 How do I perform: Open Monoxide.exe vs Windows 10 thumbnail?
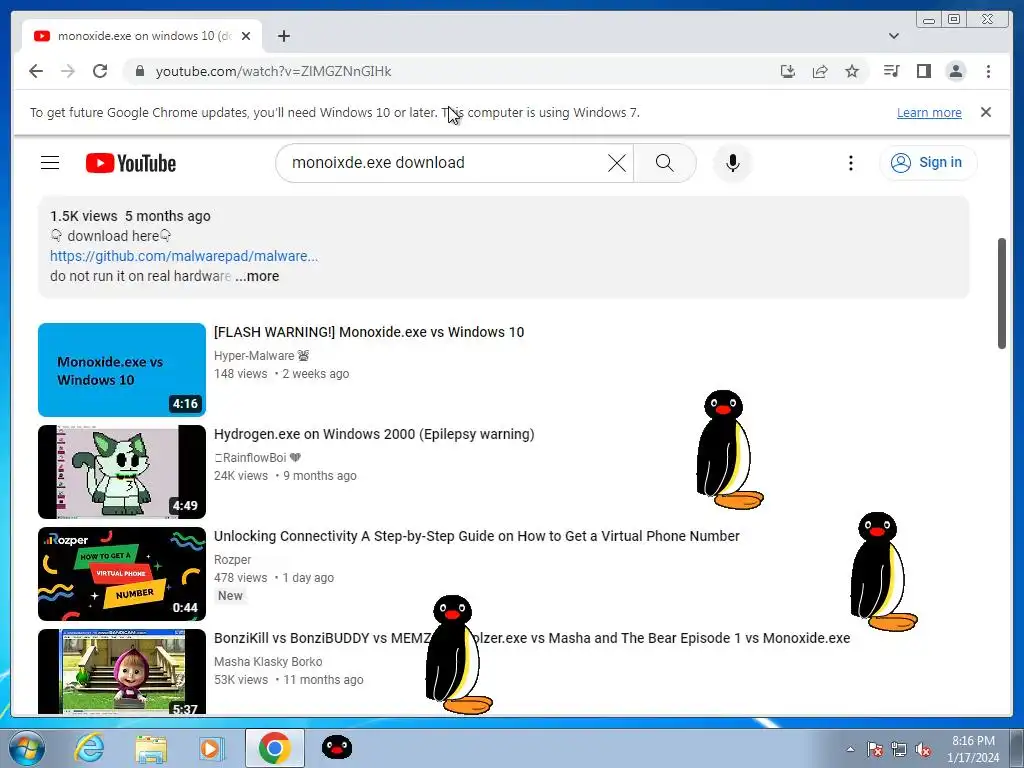click(121, 370)
